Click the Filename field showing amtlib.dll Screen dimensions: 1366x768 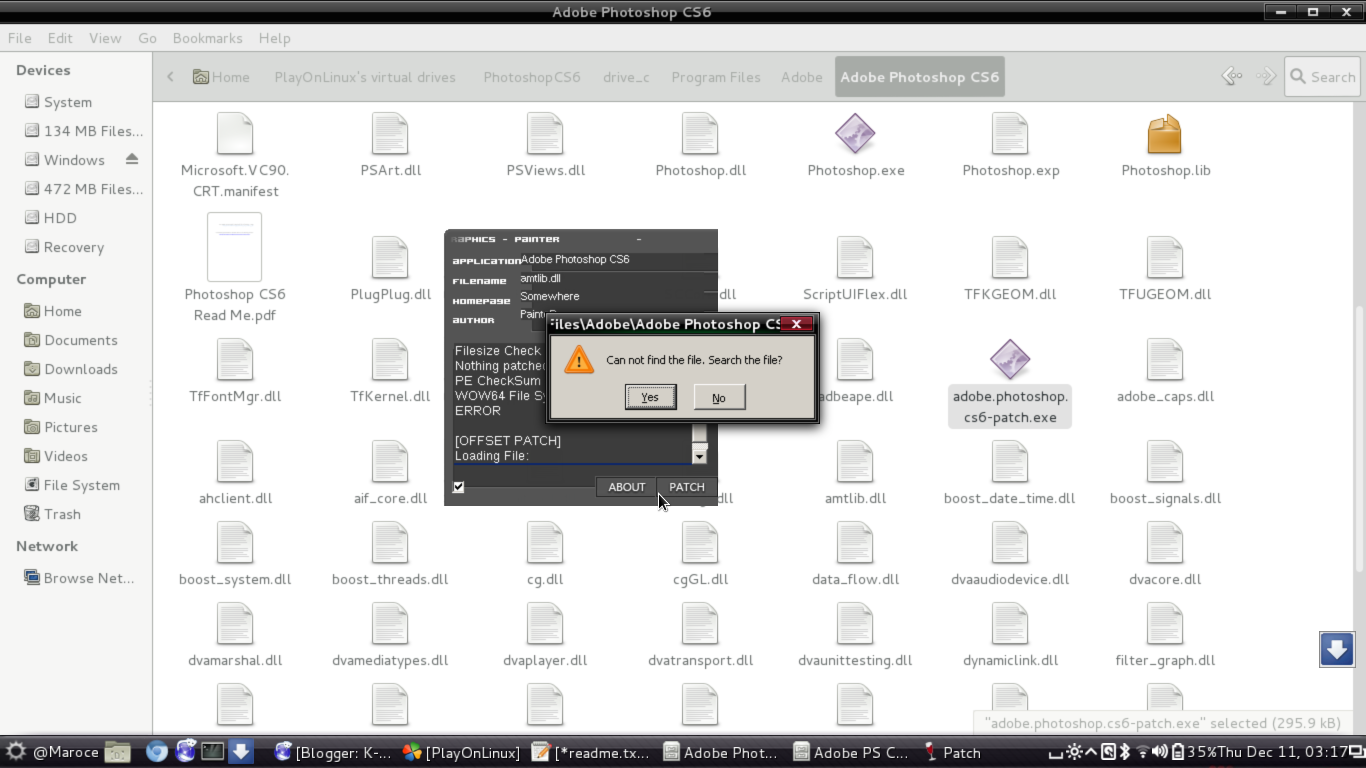(617, 279)
